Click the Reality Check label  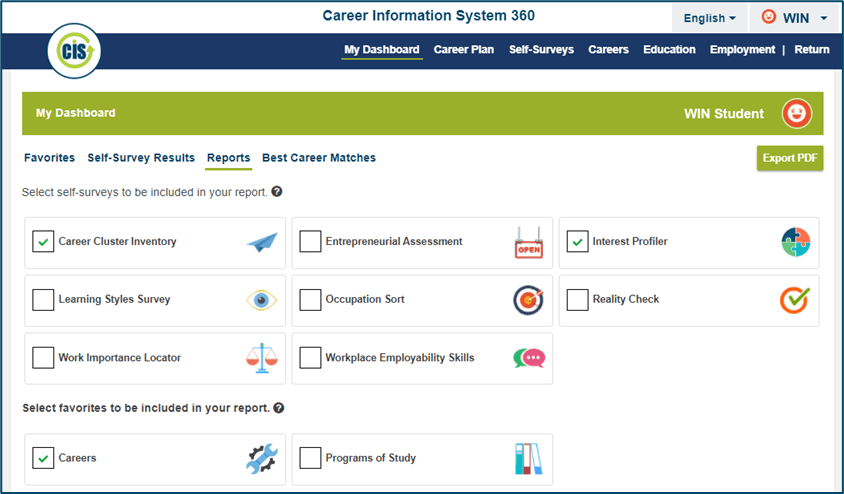625,299
